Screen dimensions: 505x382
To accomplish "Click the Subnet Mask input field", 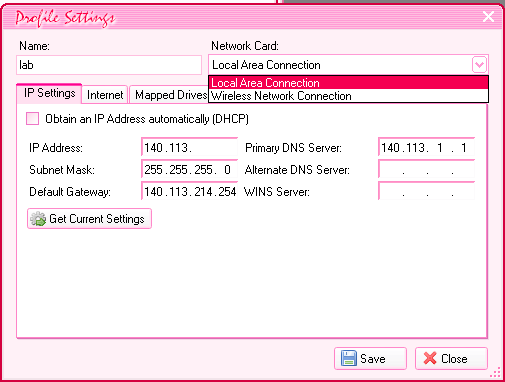I will pos(189,169).
